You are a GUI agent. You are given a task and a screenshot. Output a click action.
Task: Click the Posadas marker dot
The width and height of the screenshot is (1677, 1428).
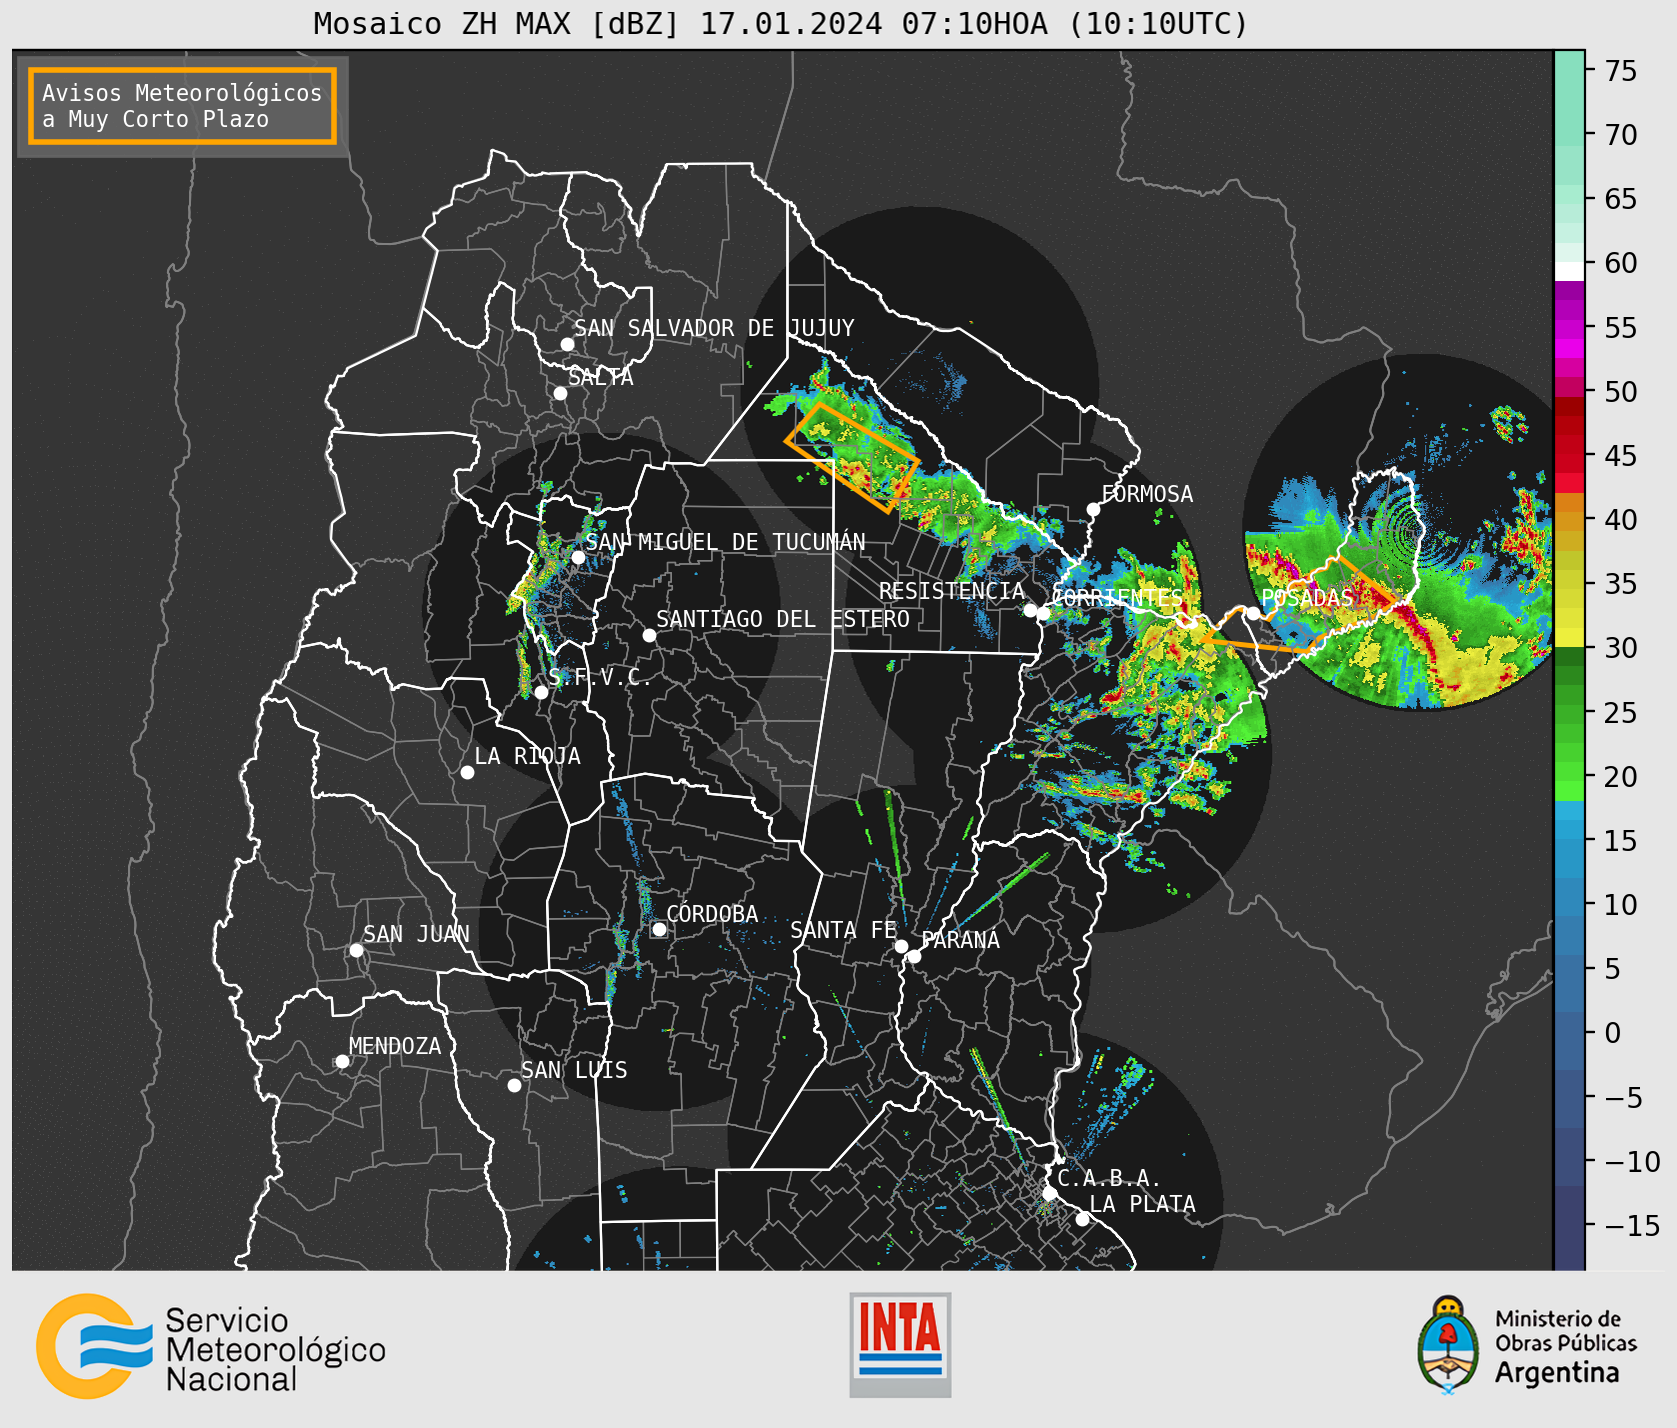click(x=1253, y=613)
